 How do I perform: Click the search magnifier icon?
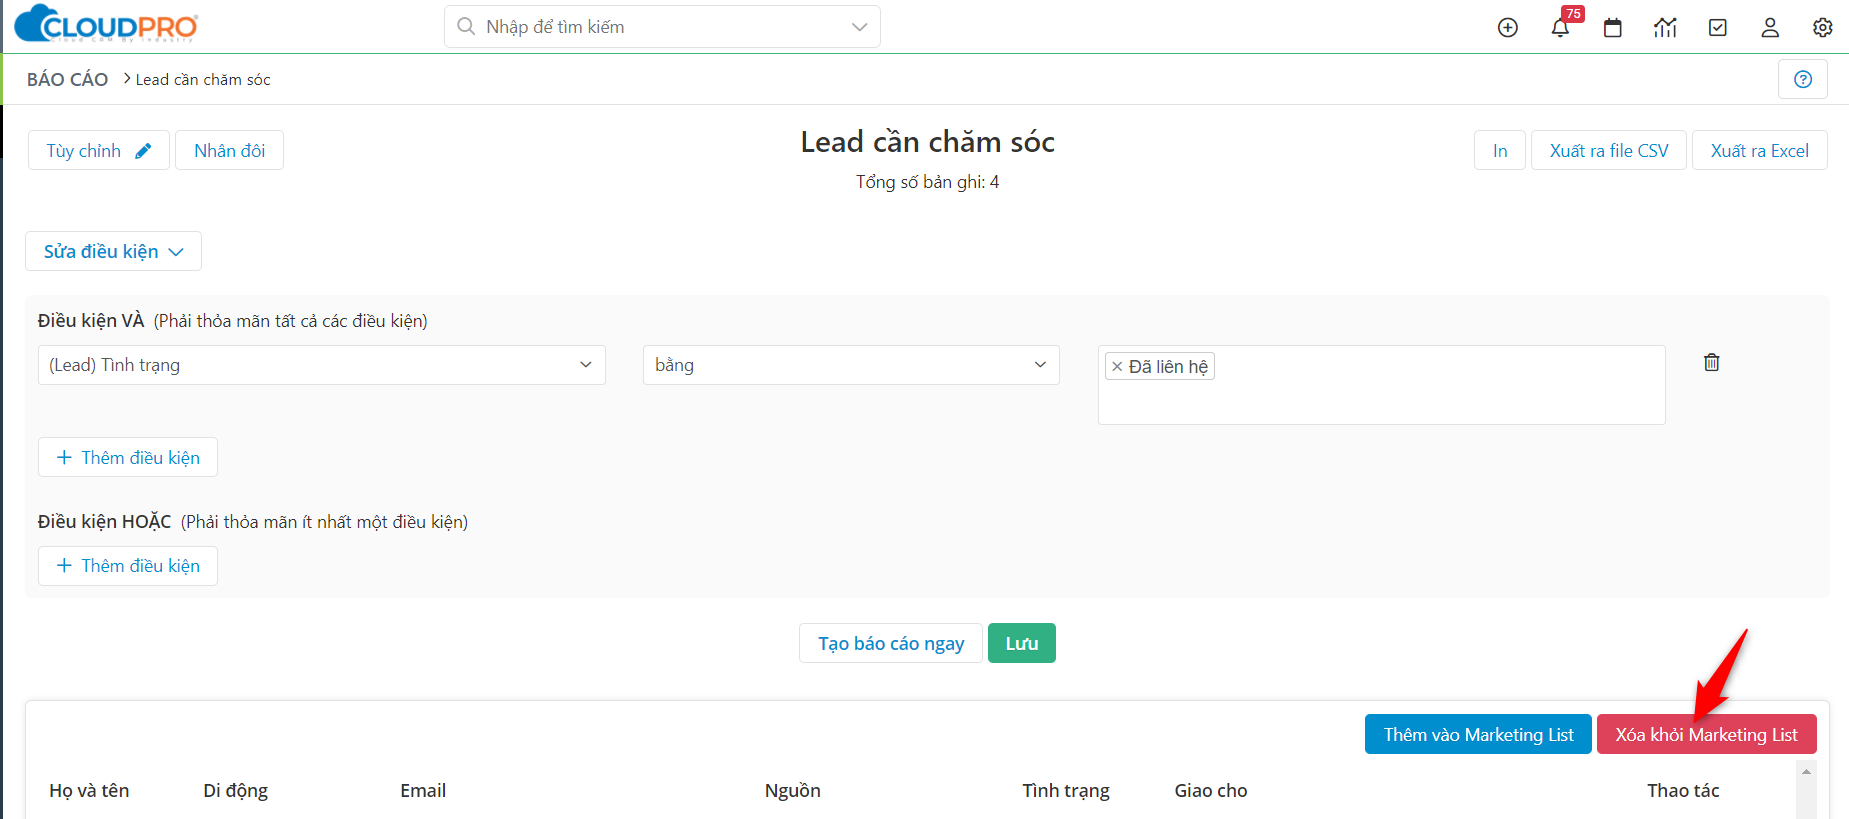(x=466, y=26)
